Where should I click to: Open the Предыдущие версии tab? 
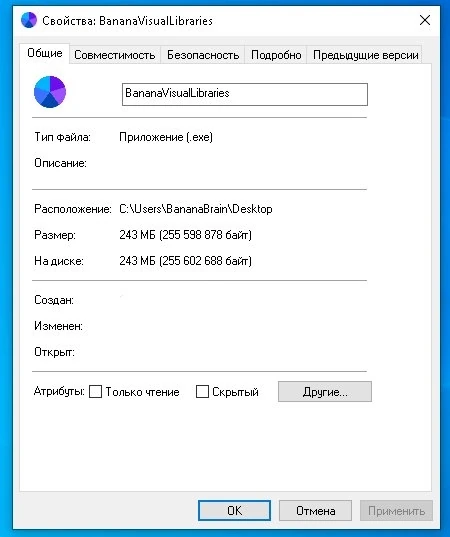365,55
